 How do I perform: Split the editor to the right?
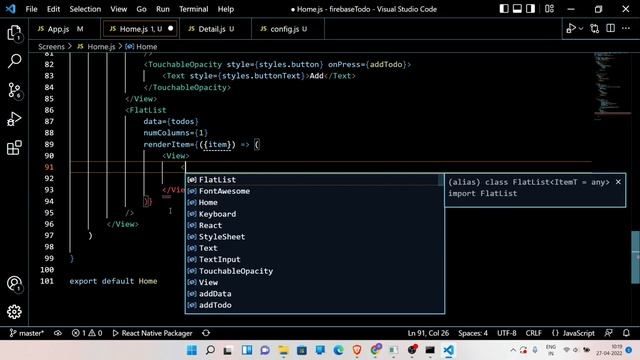(611, 28)
